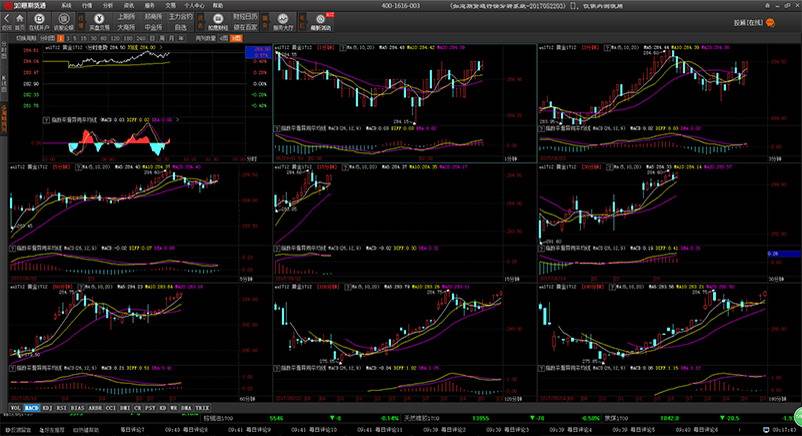Image resolution: width=802 pixels, height=436 pixels.
Task: Switch to the 120-minute period
Action: coord(116,38)
